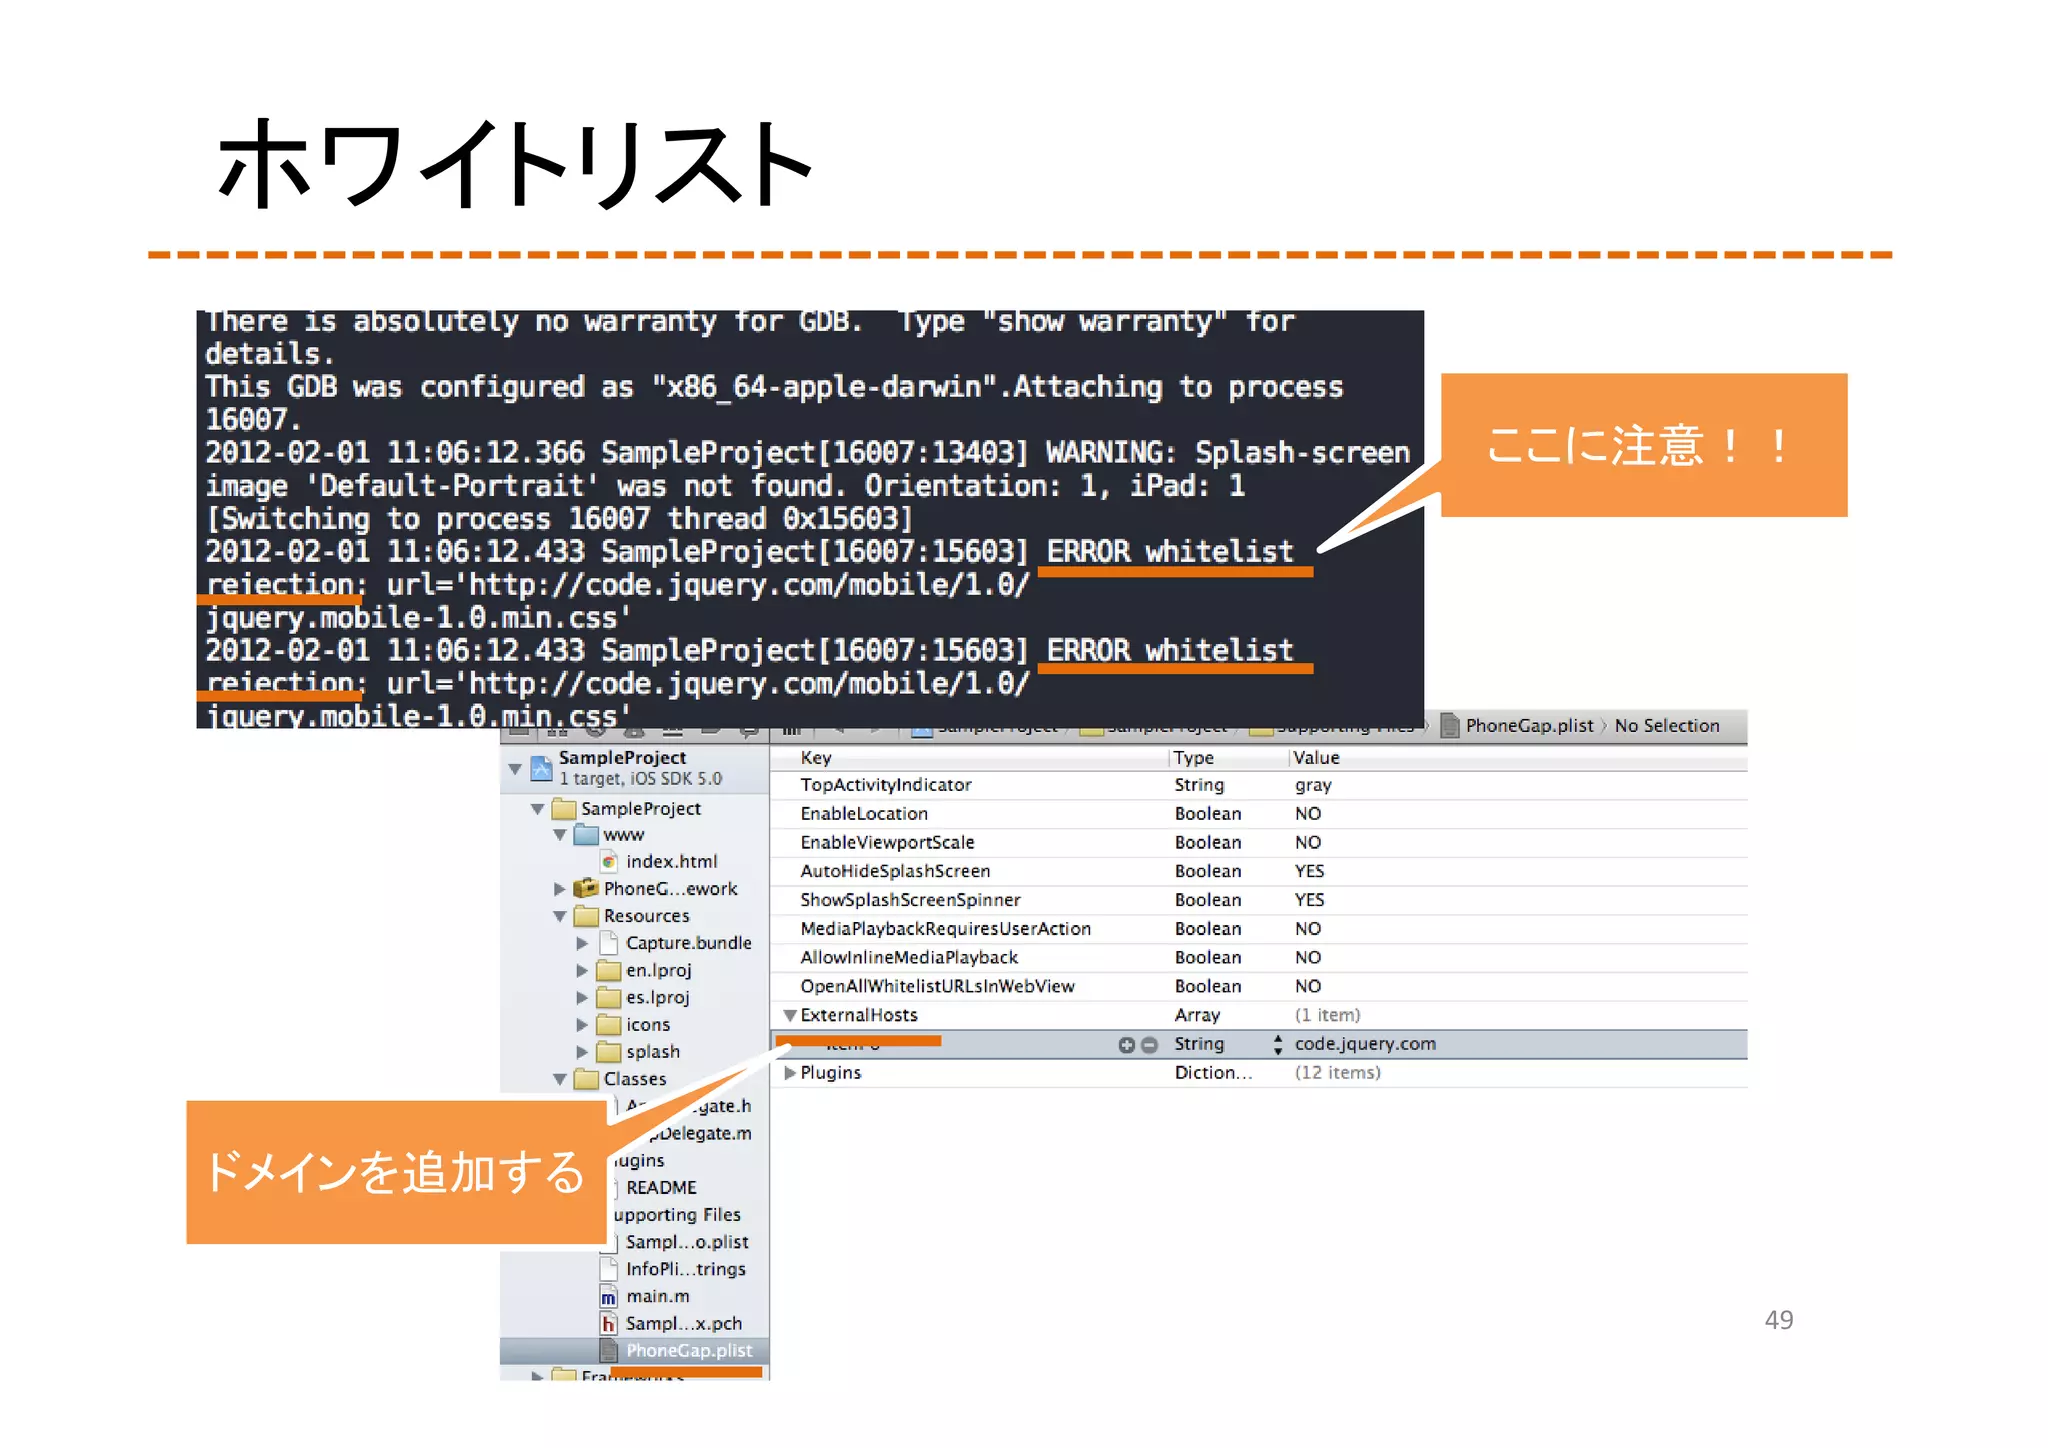This screenshot has width=2048, height=1448.
Task: Open the String type stepper for Item 0
Action: 1278,1045
